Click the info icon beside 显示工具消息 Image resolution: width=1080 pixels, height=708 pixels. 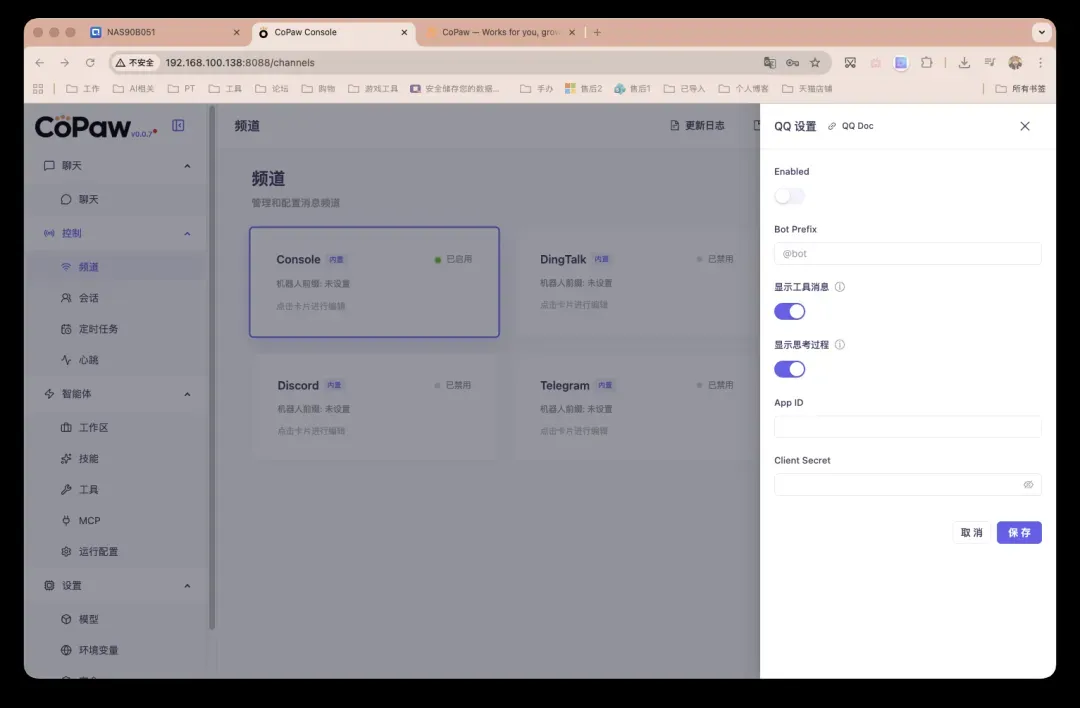(840, 287)
